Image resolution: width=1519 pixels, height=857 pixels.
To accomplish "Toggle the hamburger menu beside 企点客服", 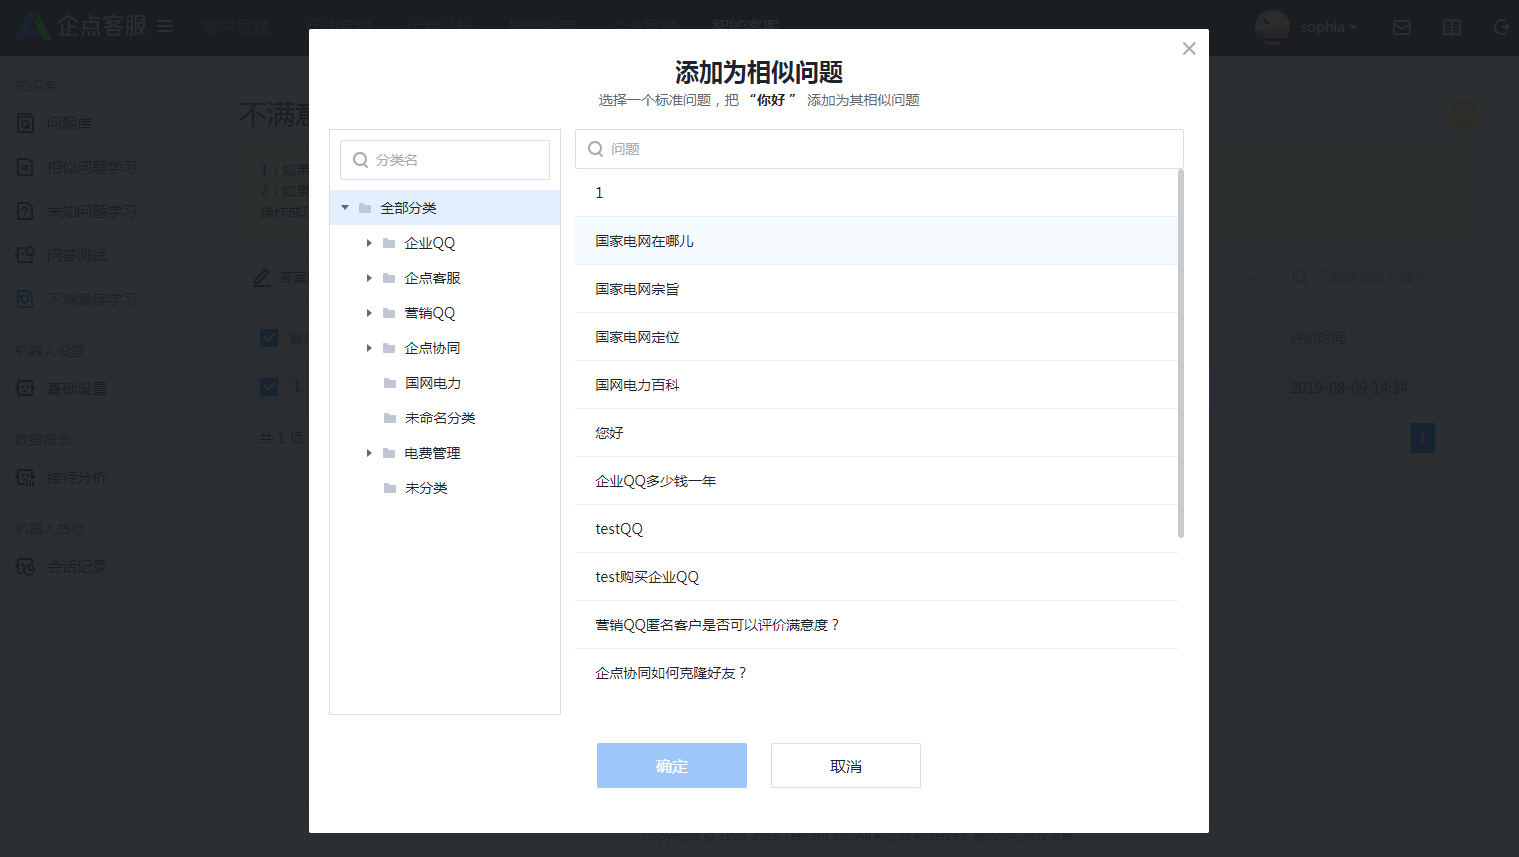I will [x=165, y=26].
